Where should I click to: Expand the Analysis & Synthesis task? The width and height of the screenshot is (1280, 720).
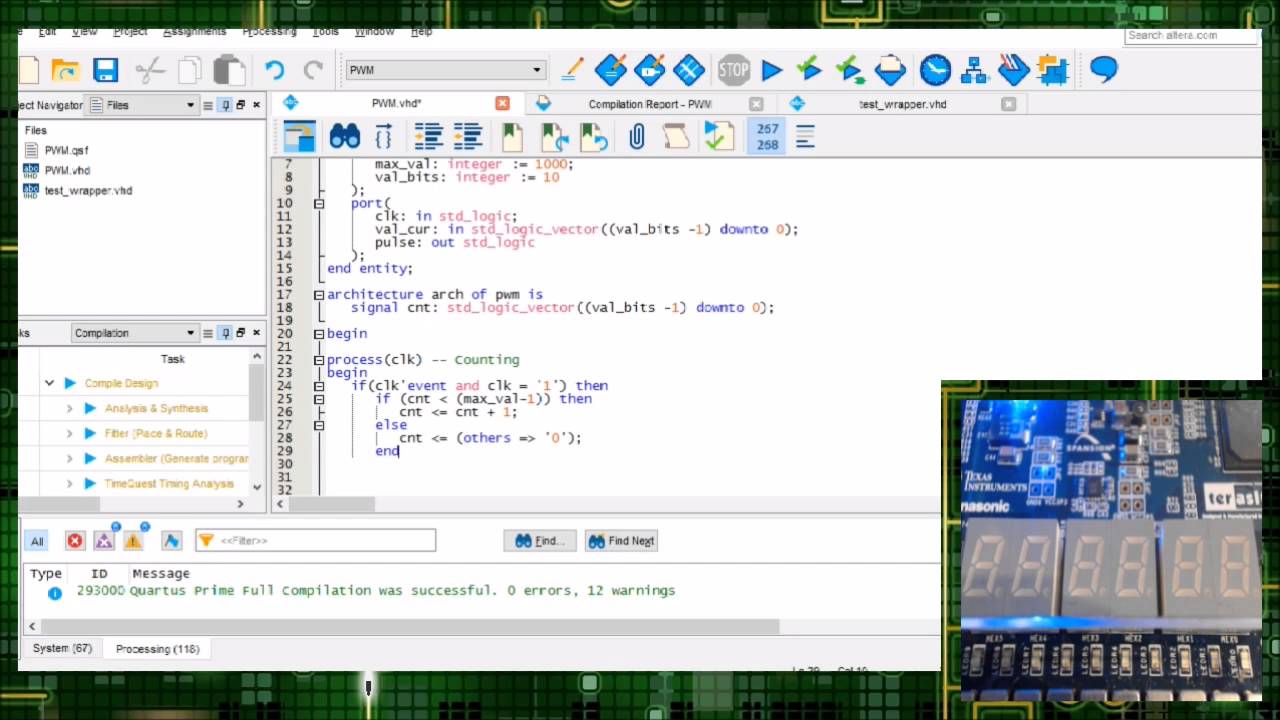pyautogui.click(x=69, y=408)
